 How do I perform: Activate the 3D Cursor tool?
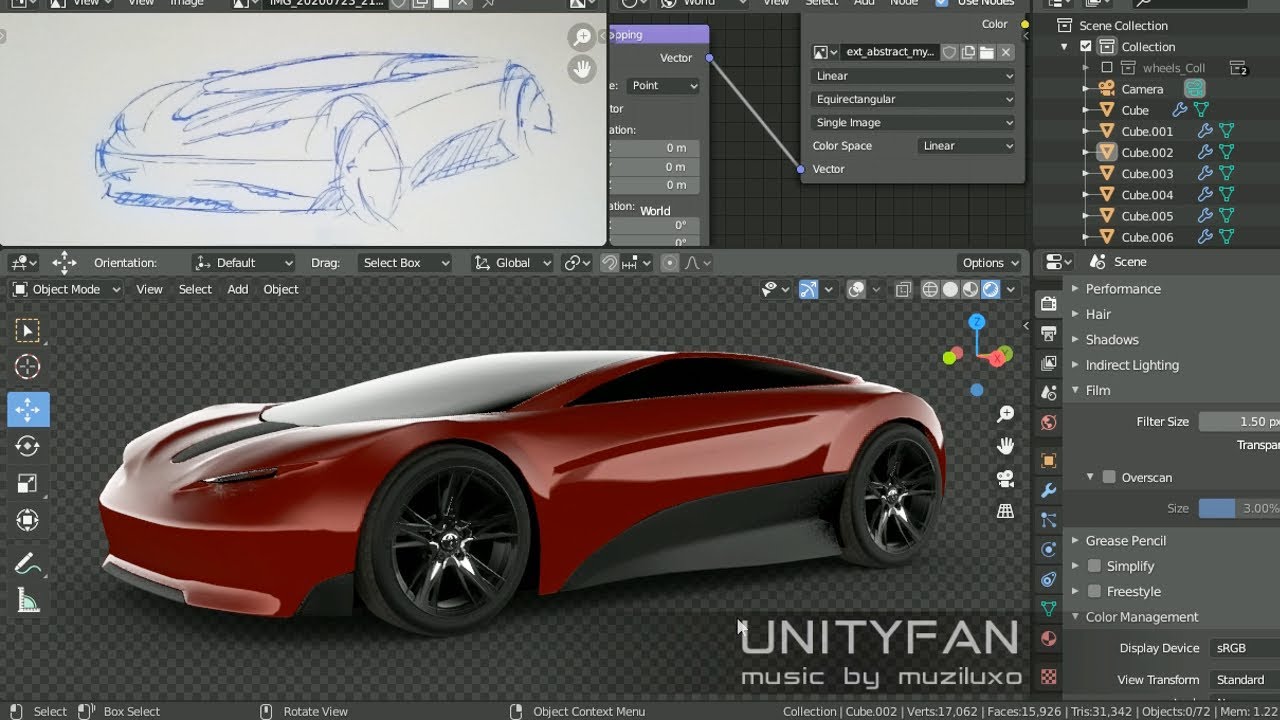tap(28, 367)
